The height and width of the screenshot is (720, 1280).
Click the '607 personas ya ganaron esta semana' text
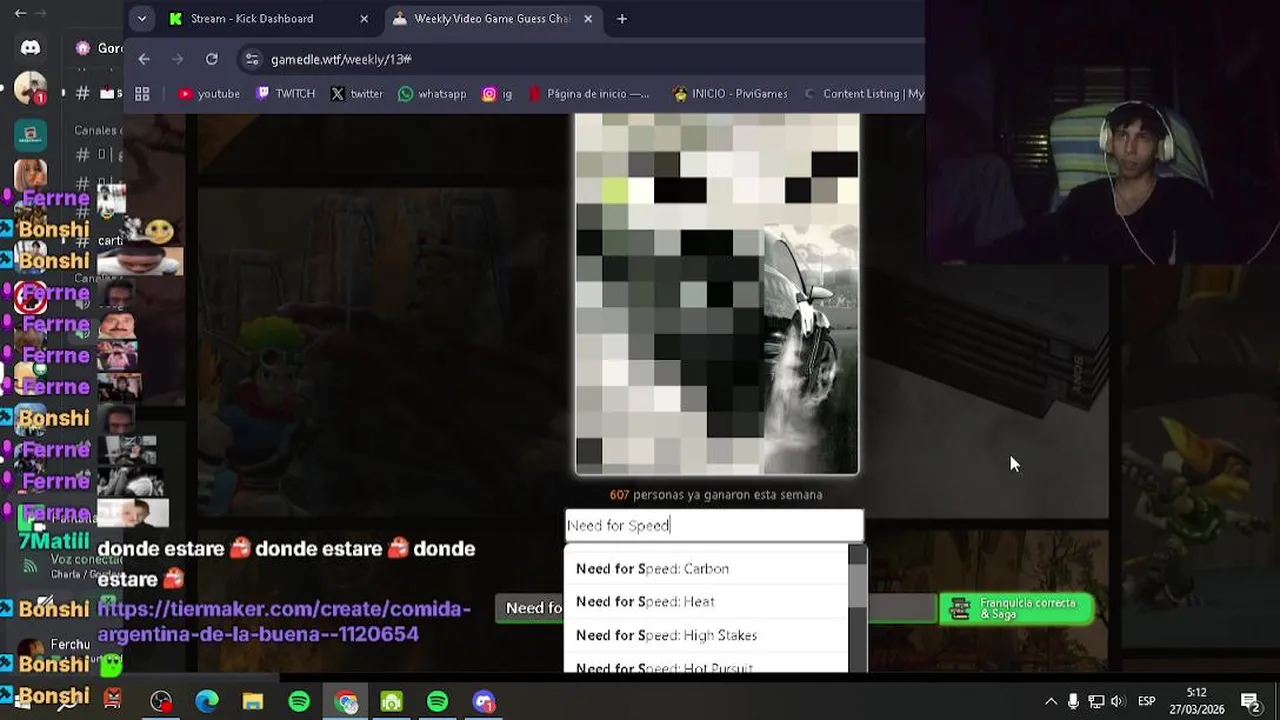[716, 495]
